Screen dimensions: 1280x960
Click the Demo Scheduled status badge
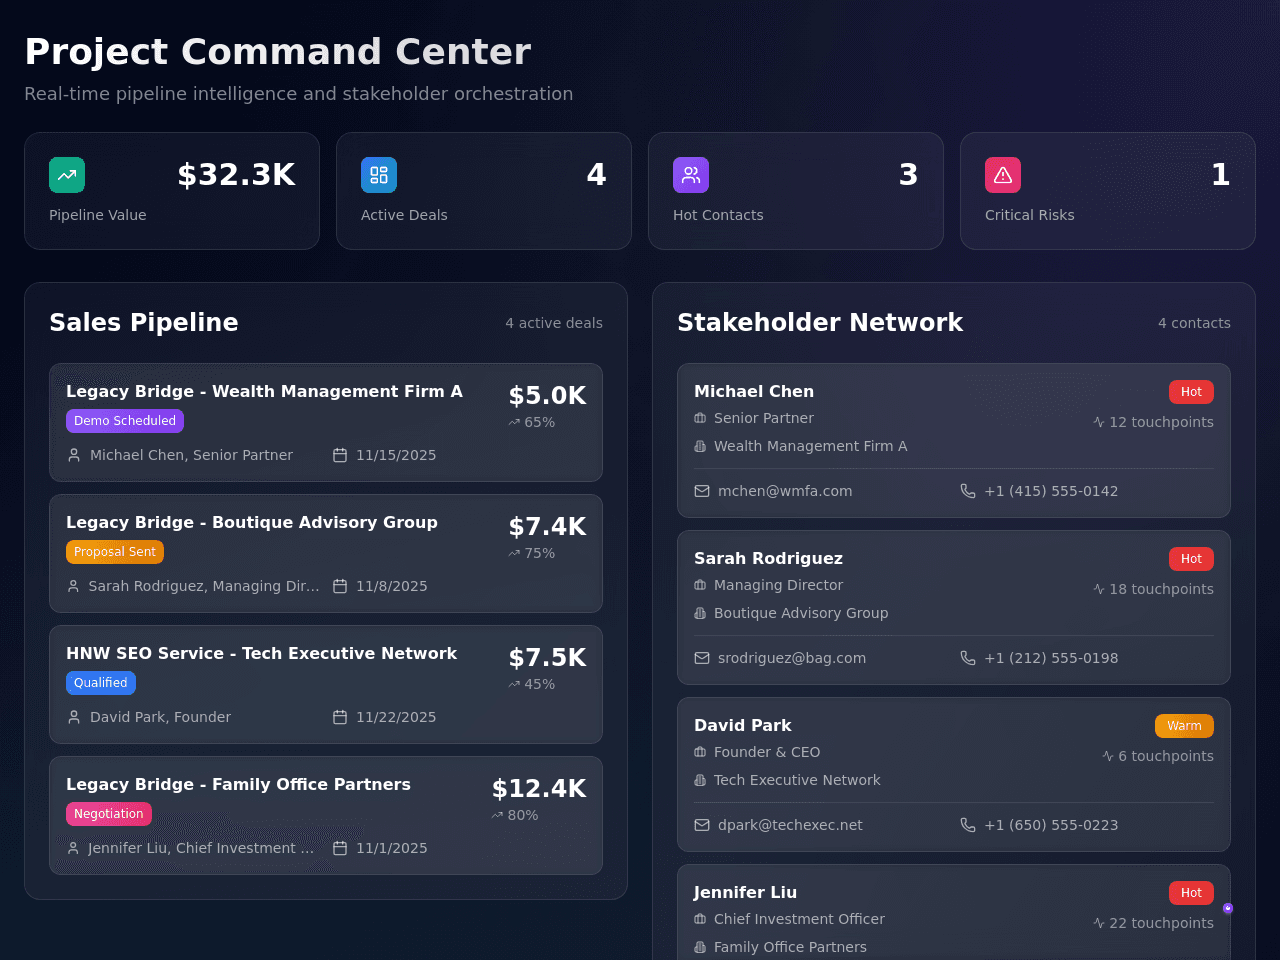click(x=125, y=421)
